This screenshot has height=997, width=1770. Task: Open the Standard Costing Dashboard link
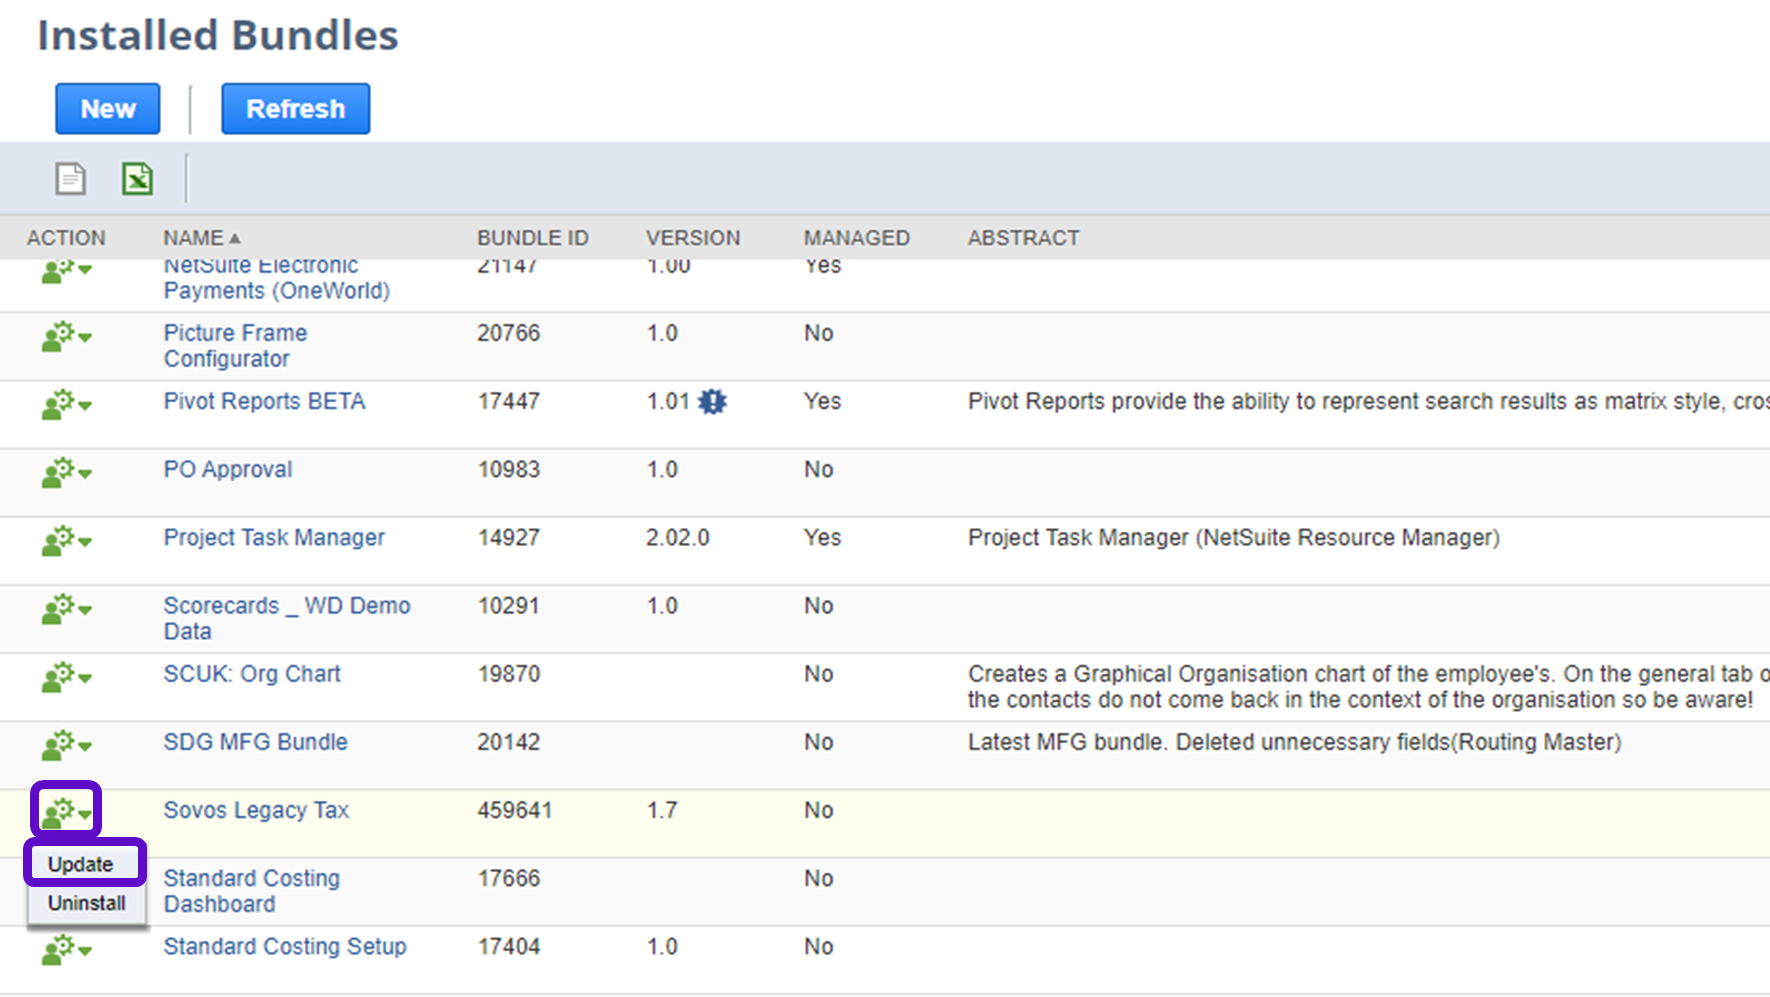click(251, 890)
